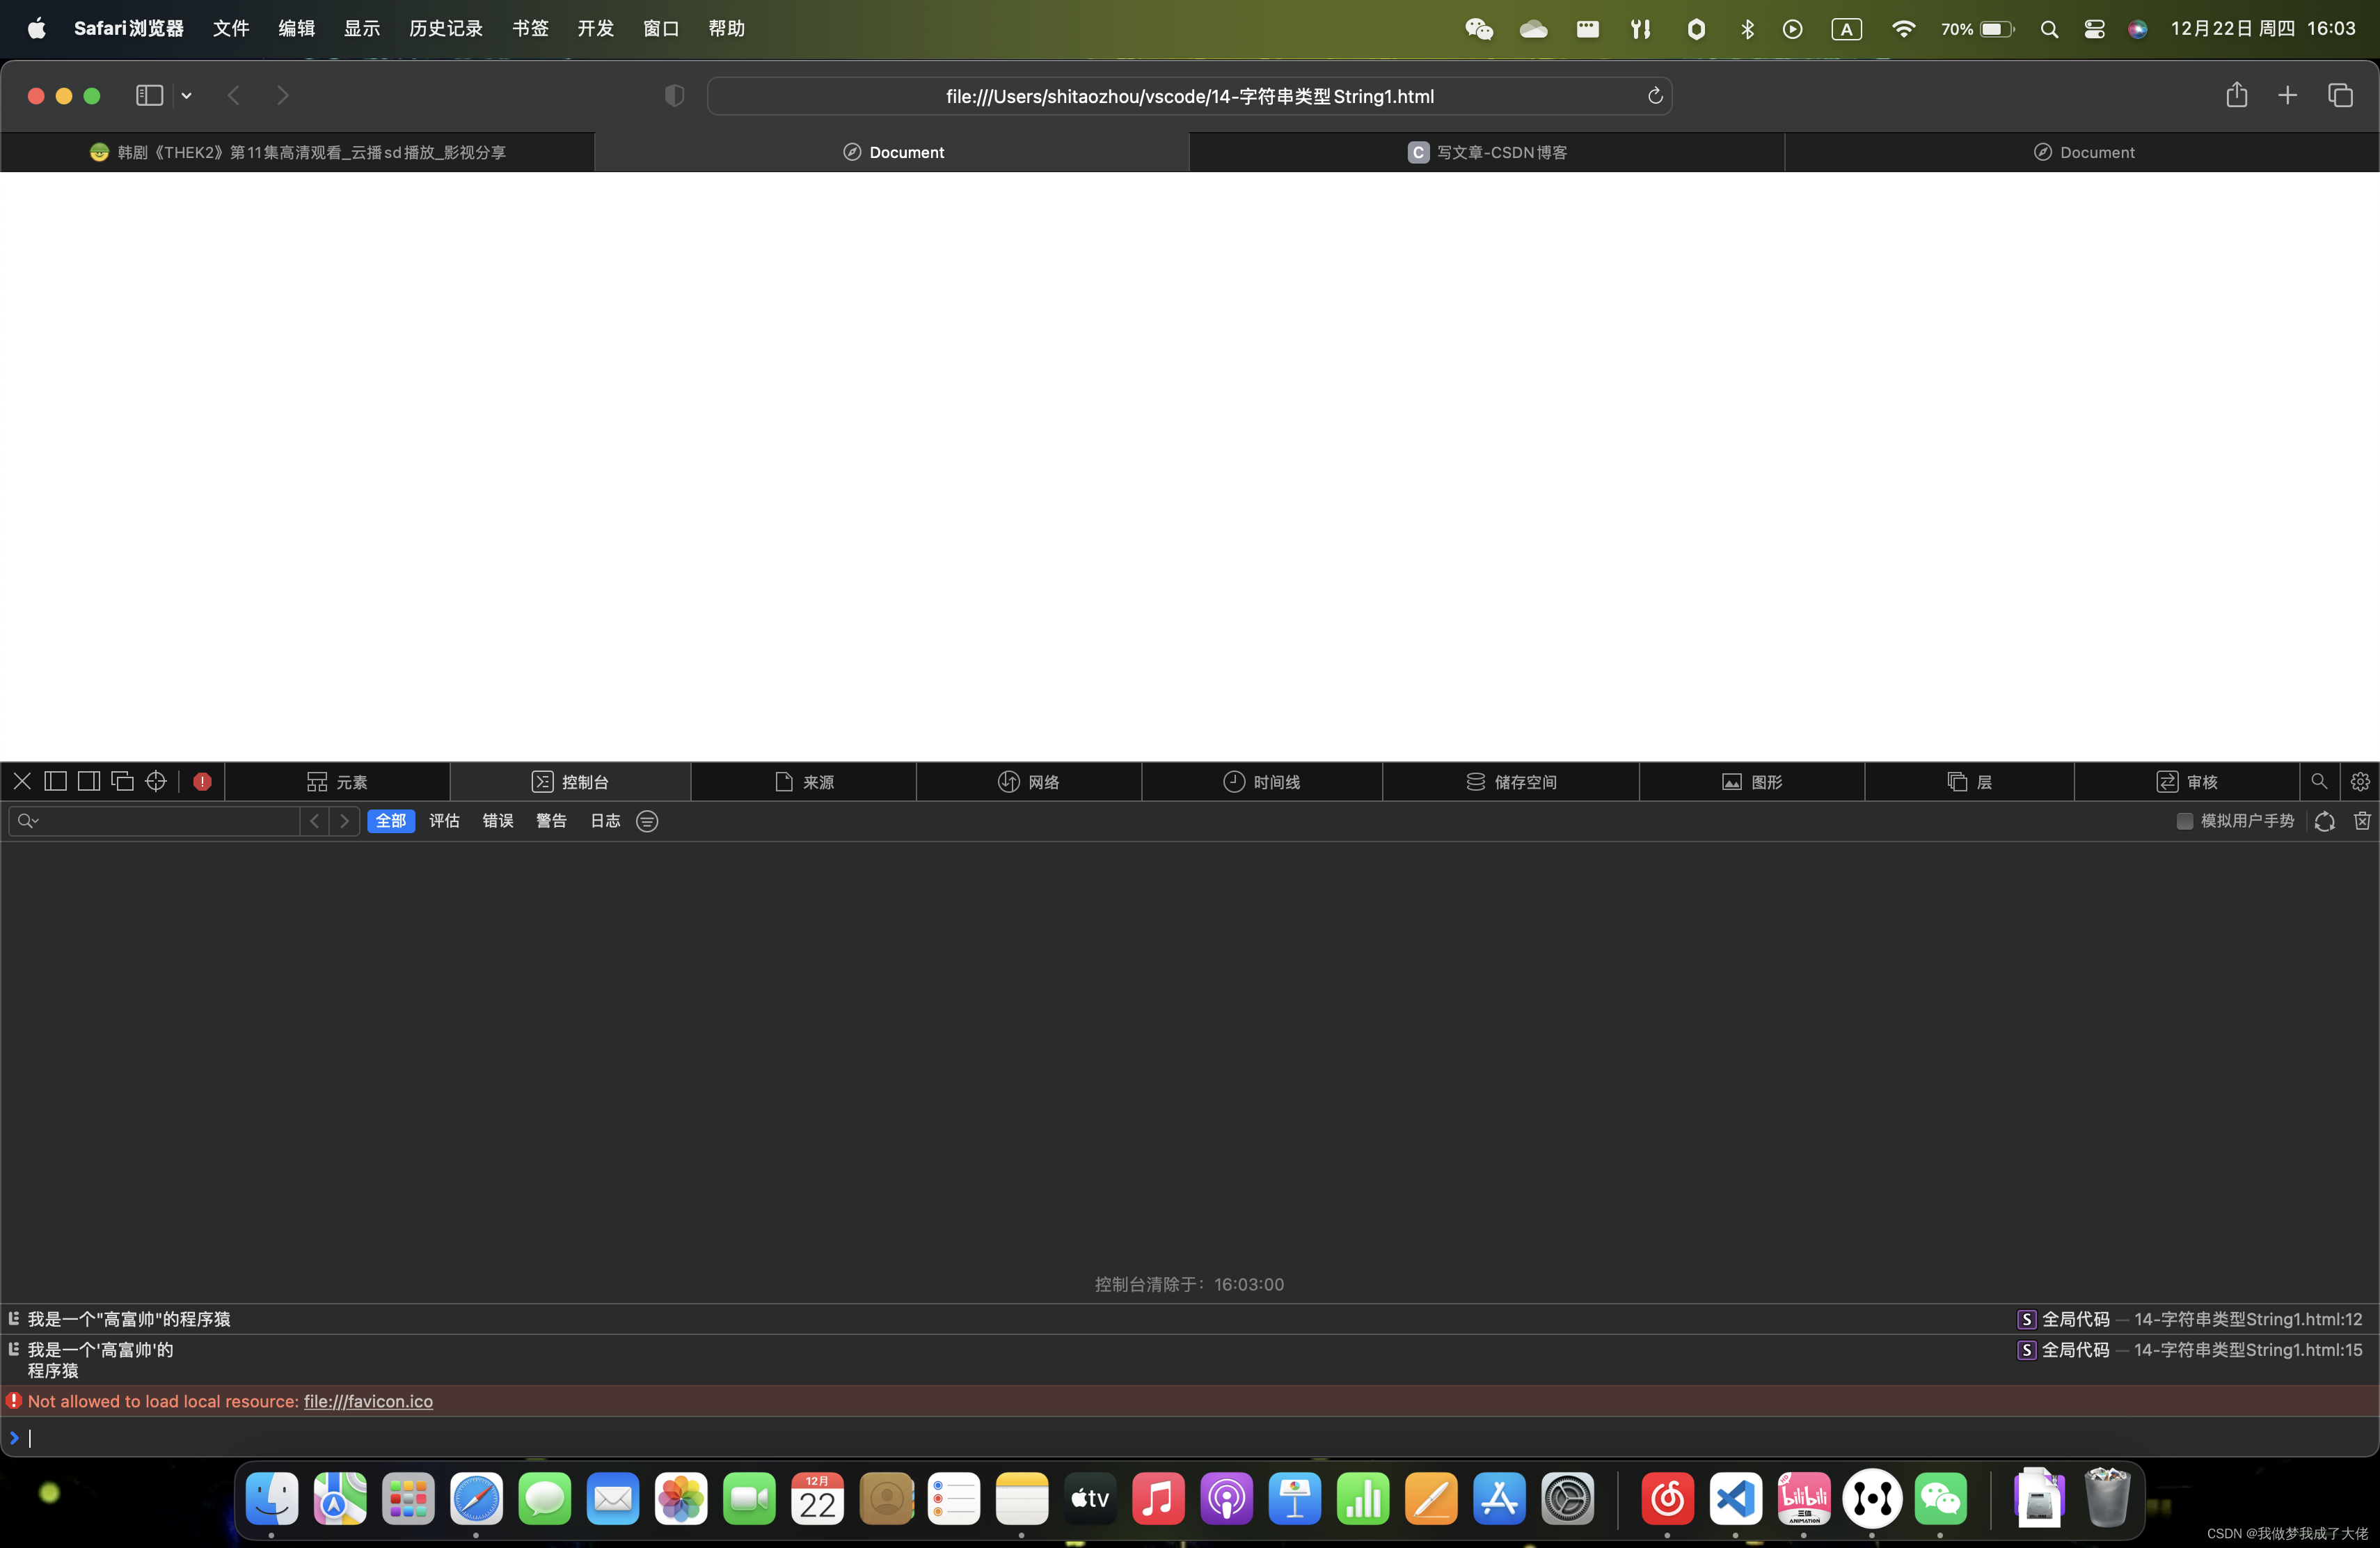Open bilibili app from Dock
The image size is (2380, 1548).
(1803, 1499)
